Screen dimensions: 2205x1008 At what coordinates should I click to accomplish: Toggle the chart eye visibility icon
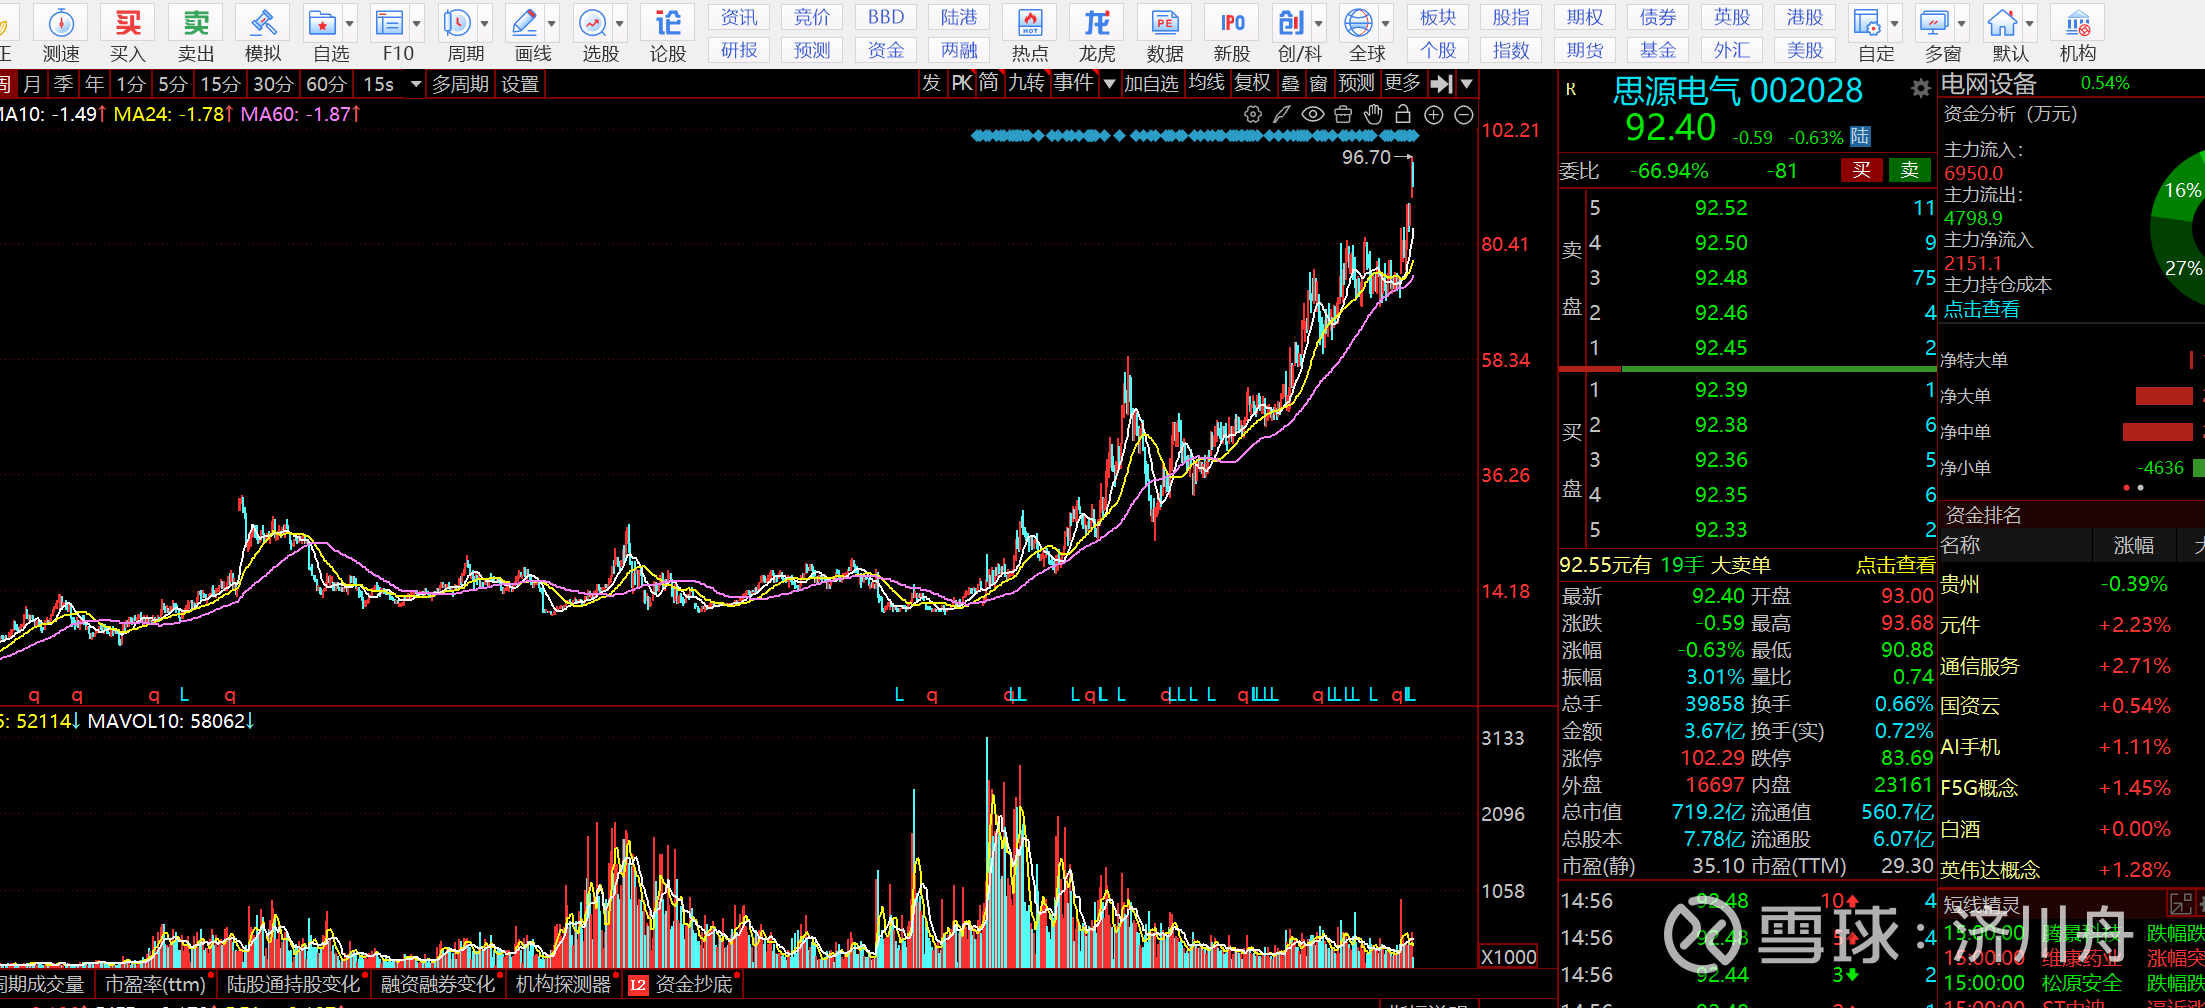[1313, 115]
